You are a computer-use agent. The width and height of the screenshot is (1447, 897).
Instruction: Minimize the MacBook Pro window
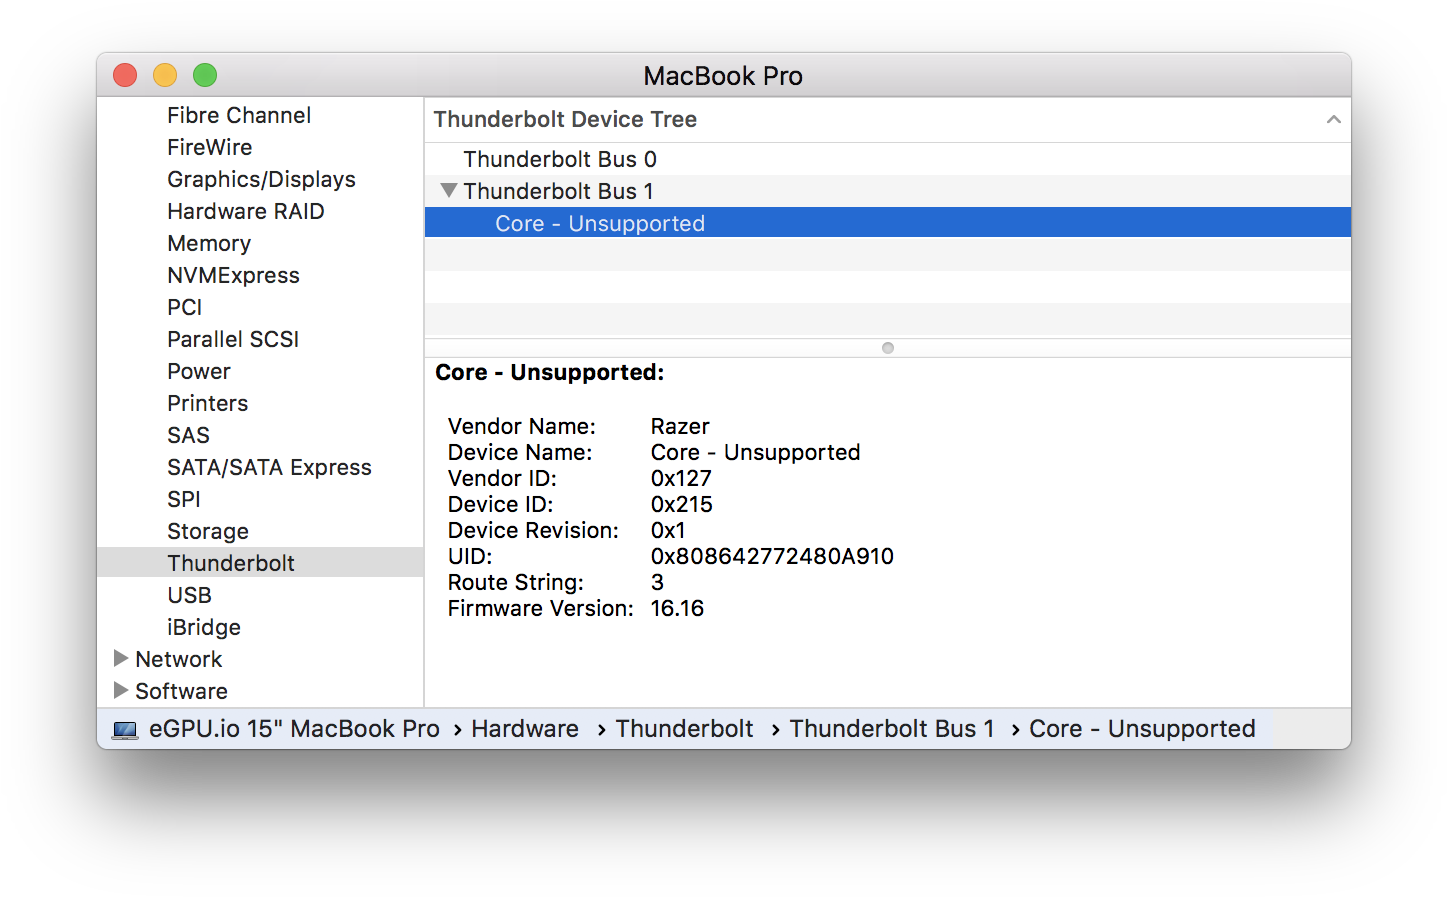click(x=164, y=74)
